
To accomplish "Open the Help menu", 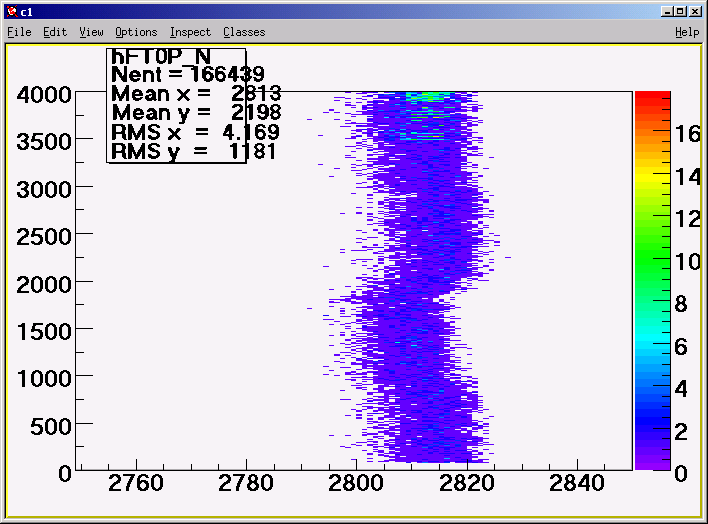I will click(x=687, y=32).
